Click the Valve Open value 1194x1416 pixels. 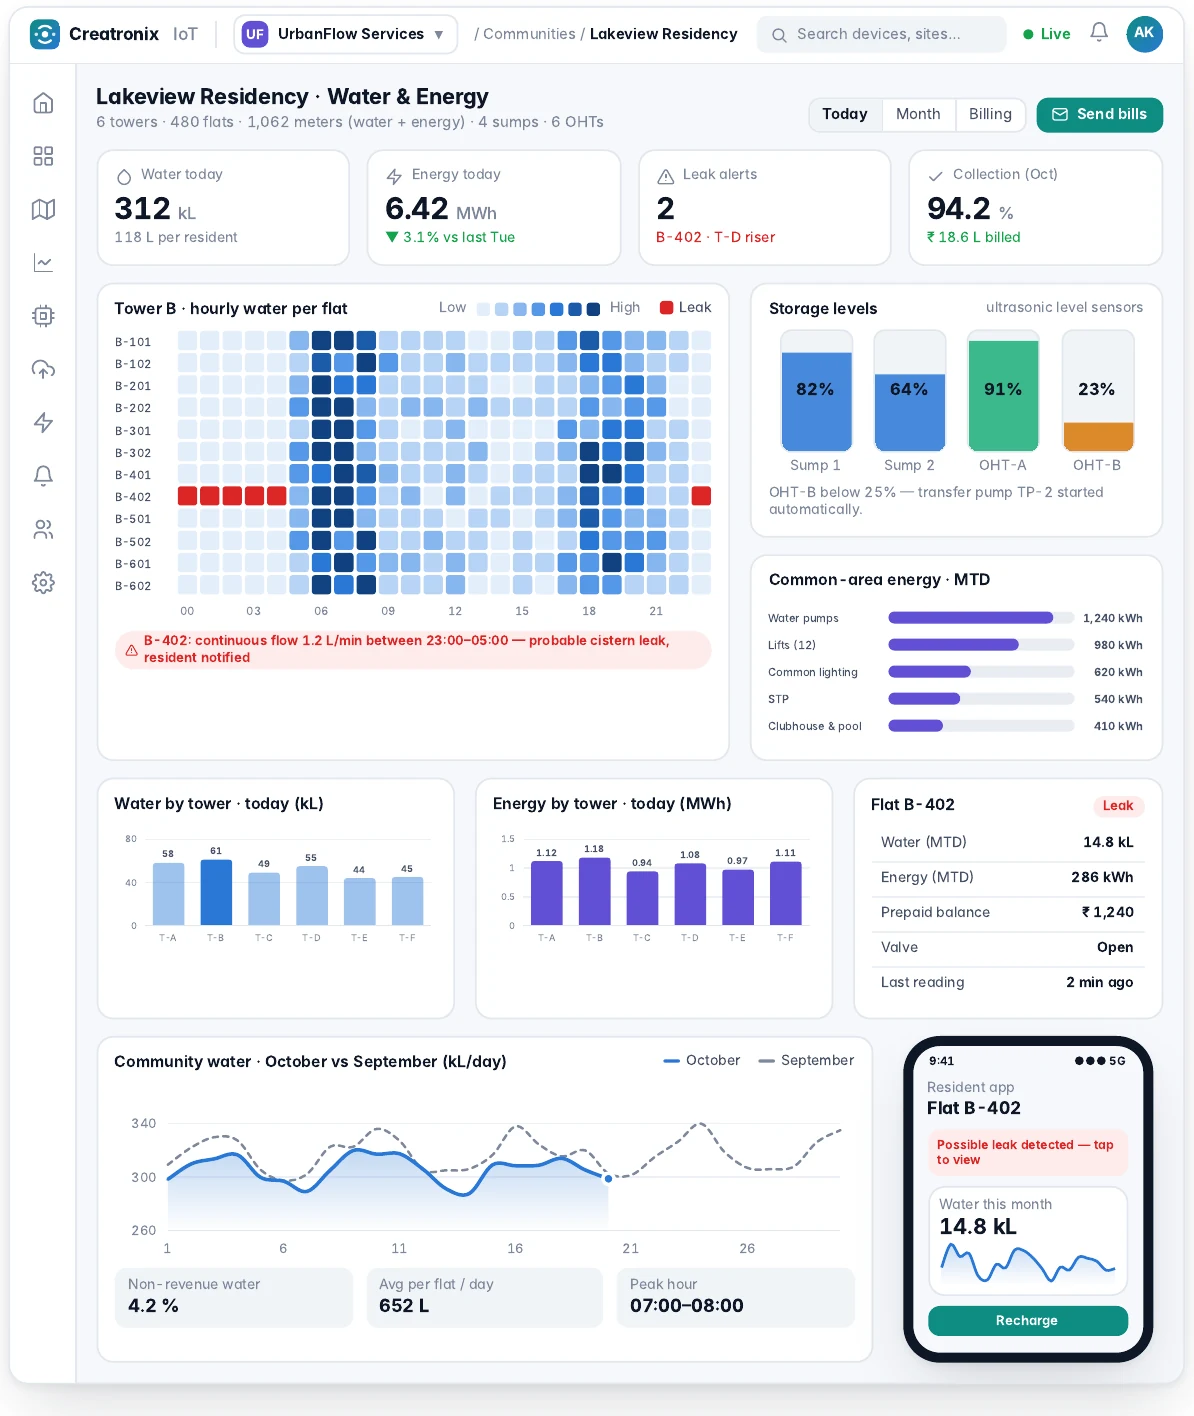pos(1115,948)
